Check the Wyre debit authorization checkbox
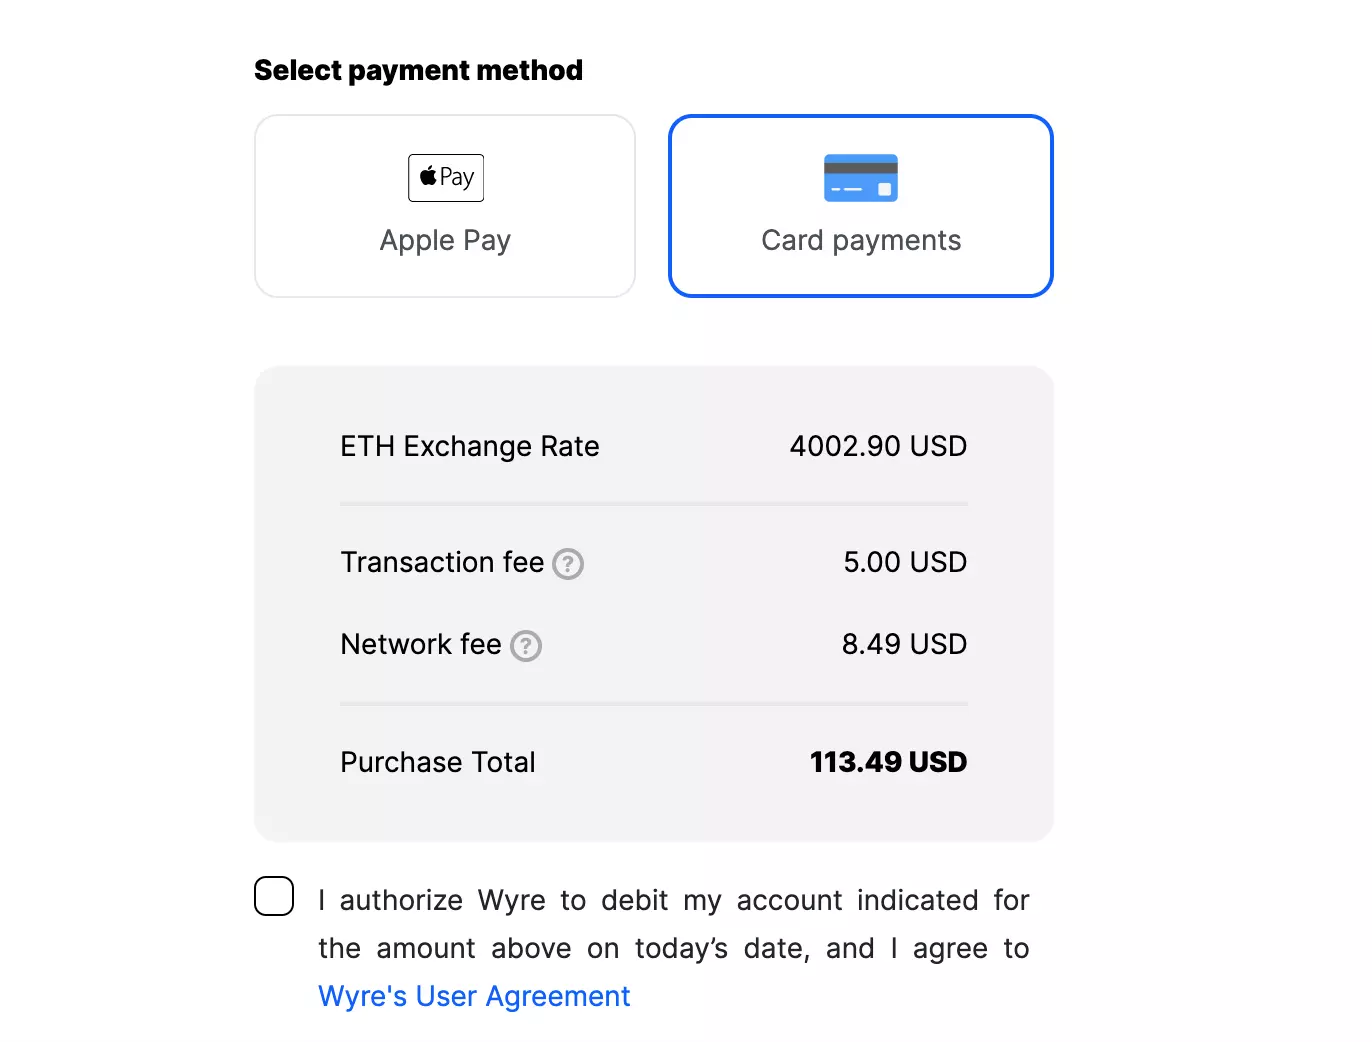 click(x=274, y=896)
